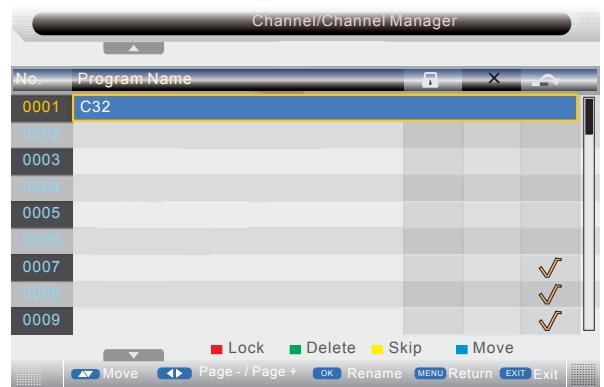Viewport: 604px width, 387px height.
Task: Toggle the skip checkmark on row 0008
Action: 550,295
